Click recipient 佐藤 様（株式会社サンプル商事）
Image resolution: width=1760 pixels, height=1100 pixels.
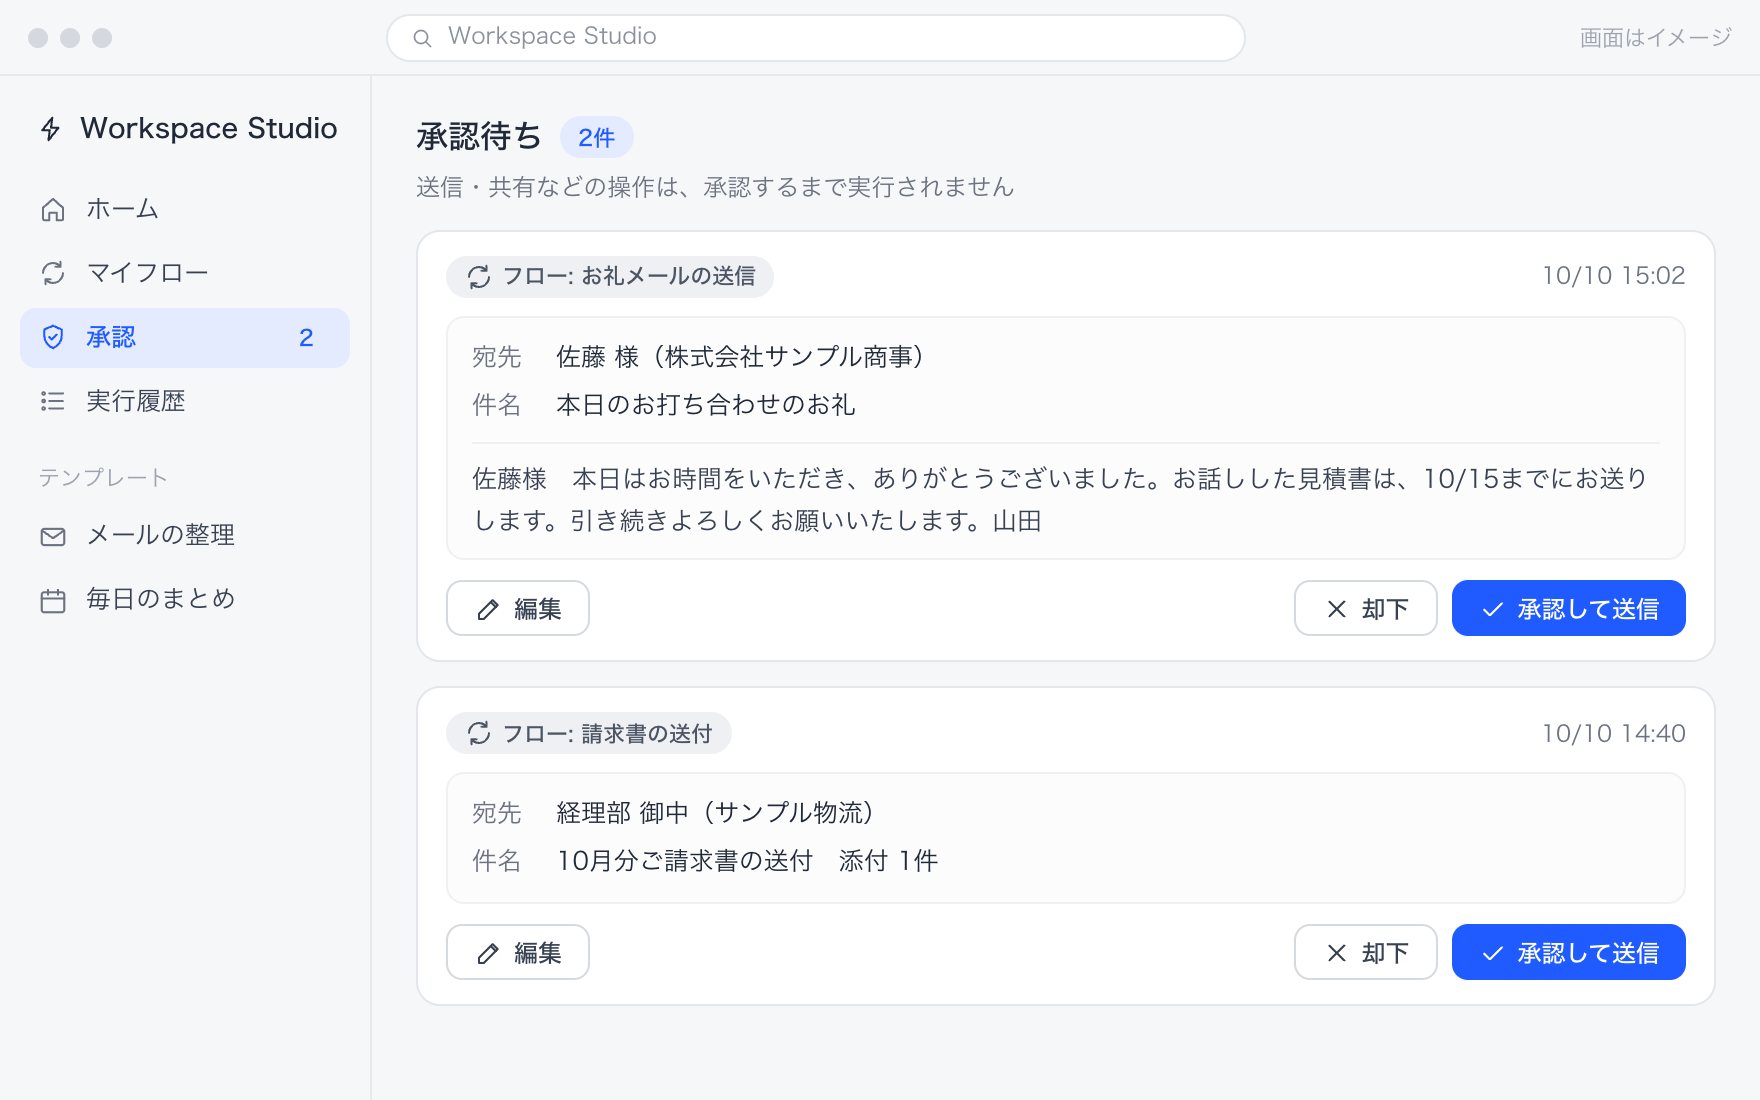(x=746, y=357)
